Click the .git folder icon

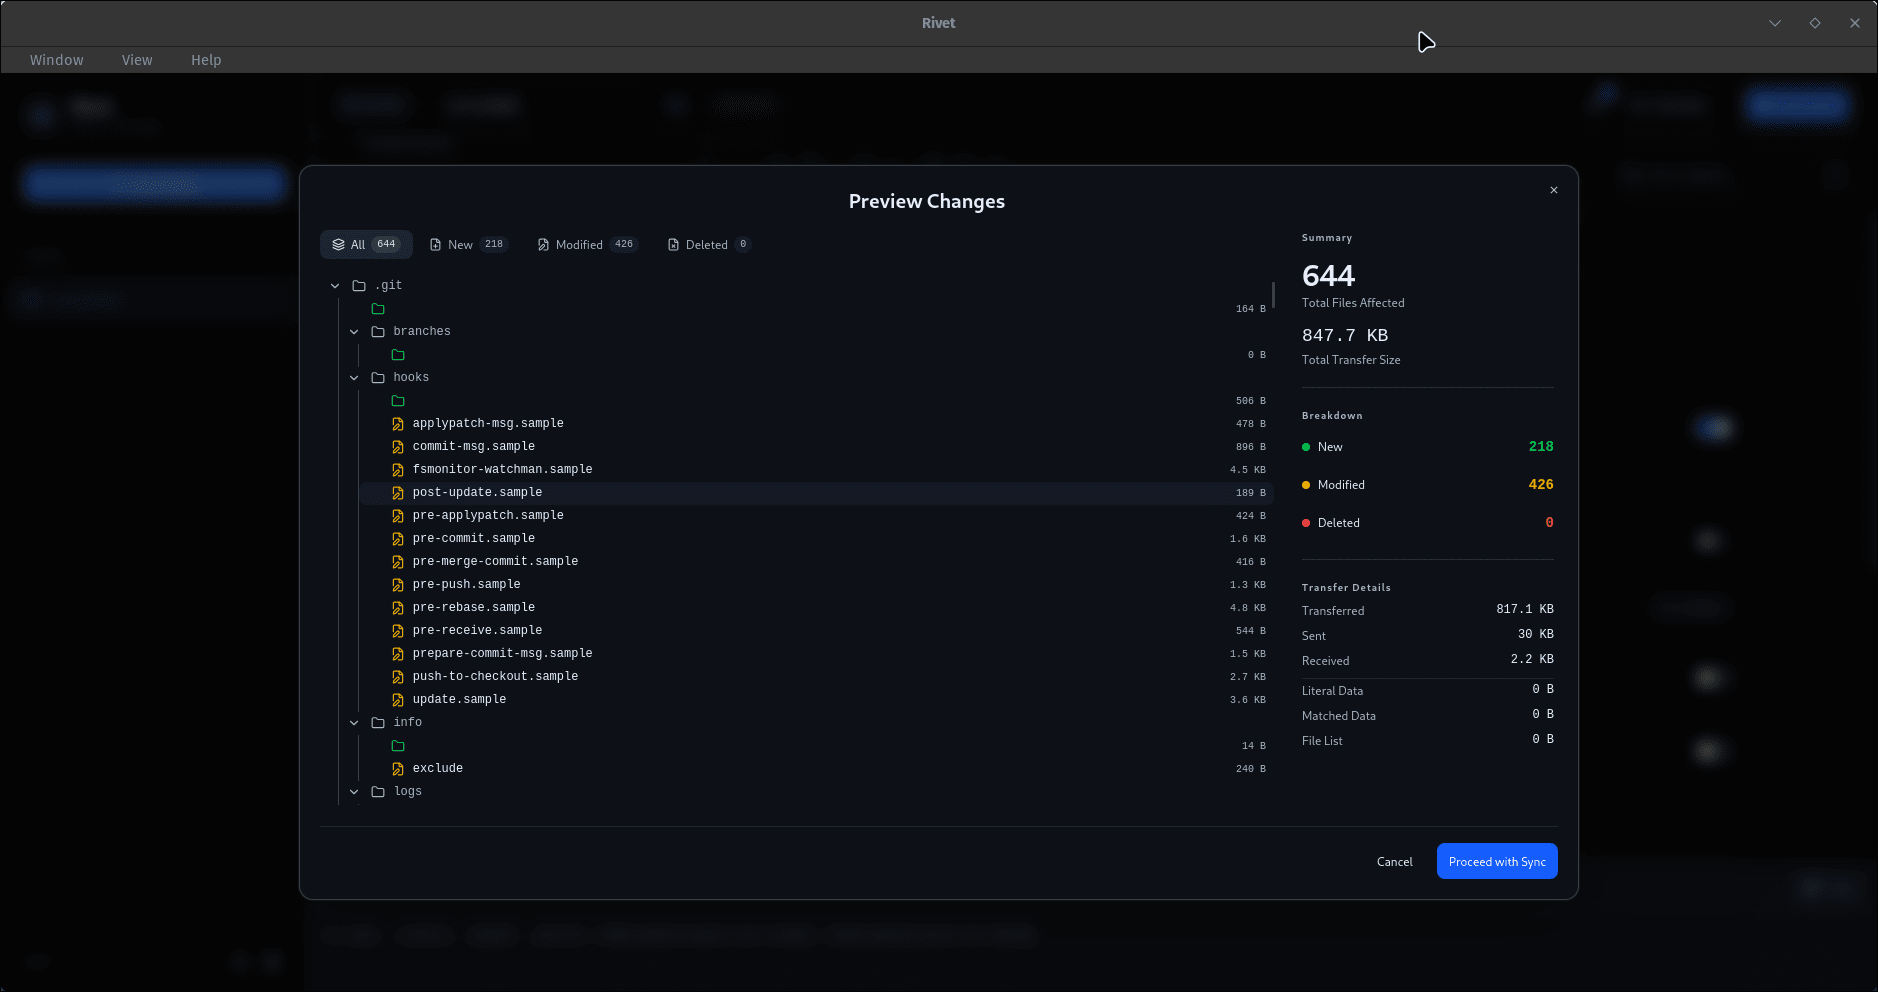point(359,286)
